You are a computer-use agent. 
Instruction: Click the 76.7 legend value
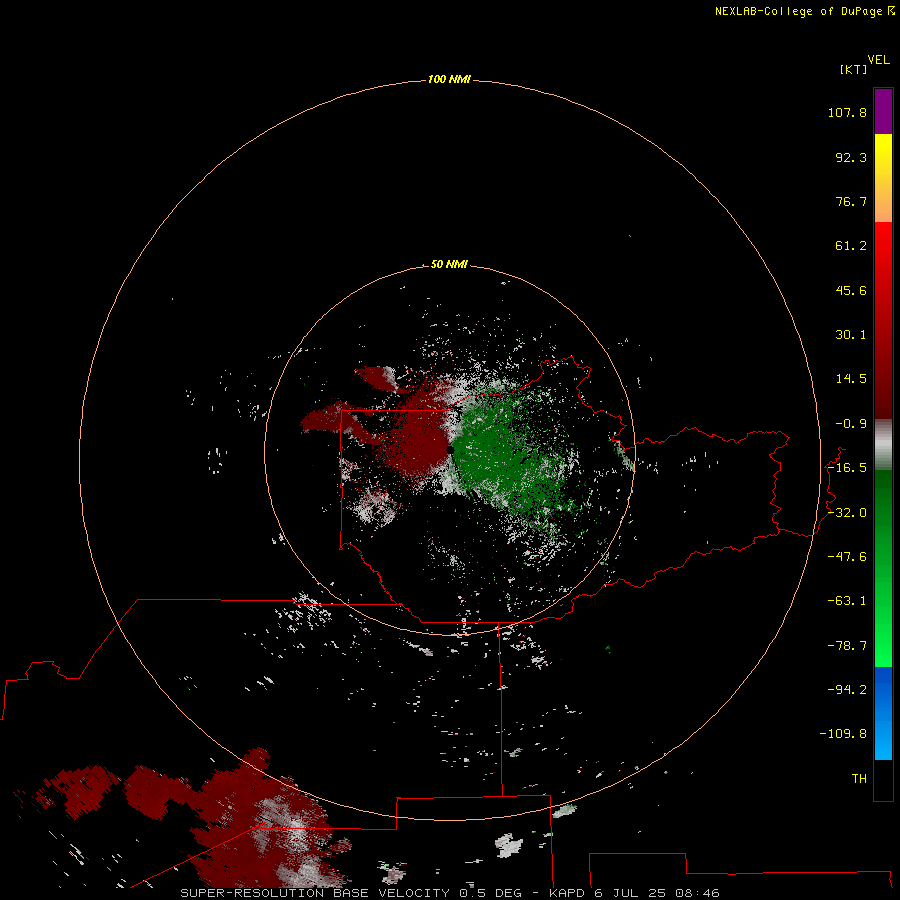(x=851, y=201)
